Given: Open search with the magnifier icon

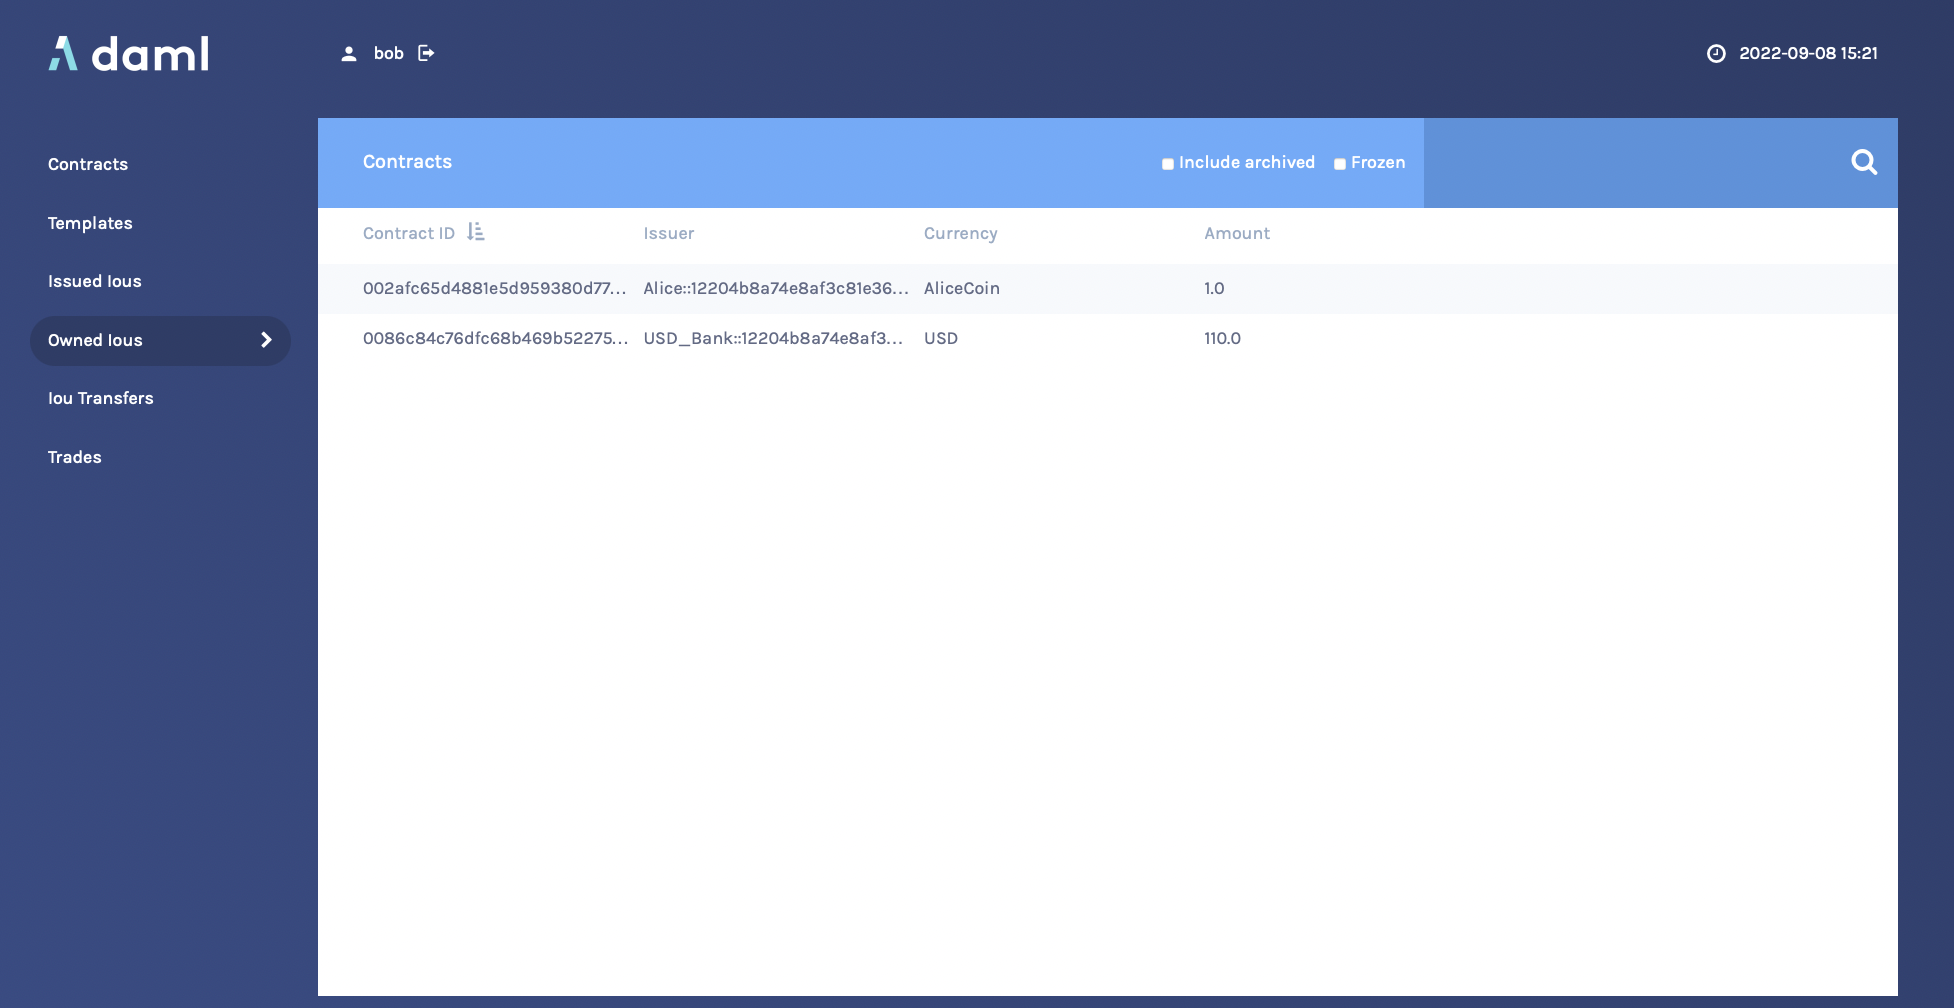Looking at the screenshot, I should pyautogui.click(x=1864, y=162).
